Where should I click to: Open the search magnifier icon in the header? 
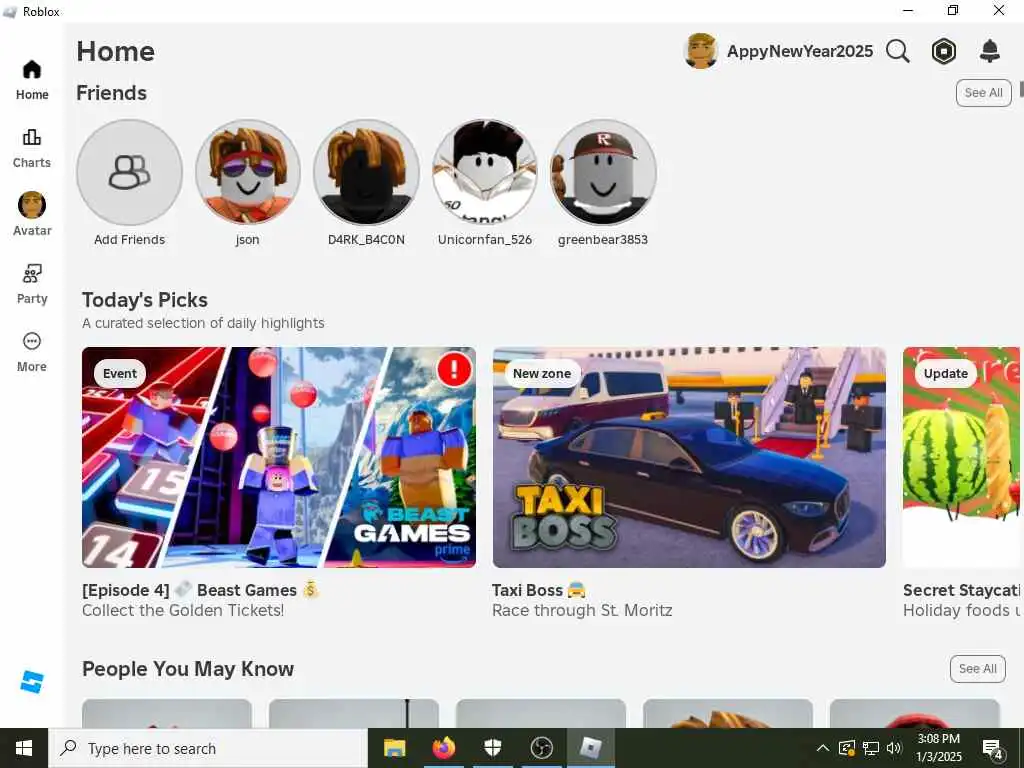(x=898, y=51)
